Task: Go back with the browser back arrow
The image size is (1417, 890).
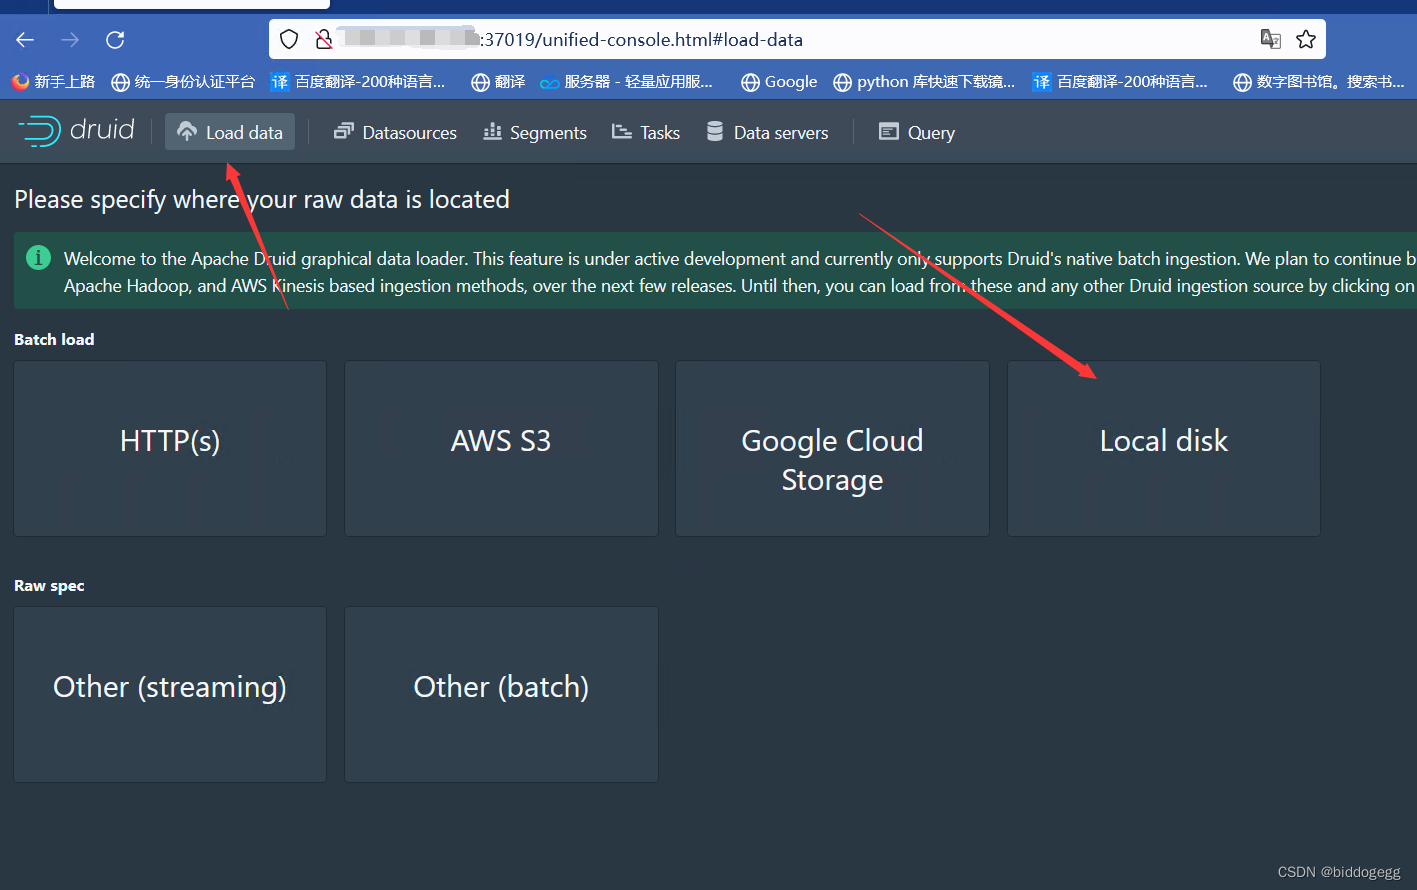Action: (25, 40)
